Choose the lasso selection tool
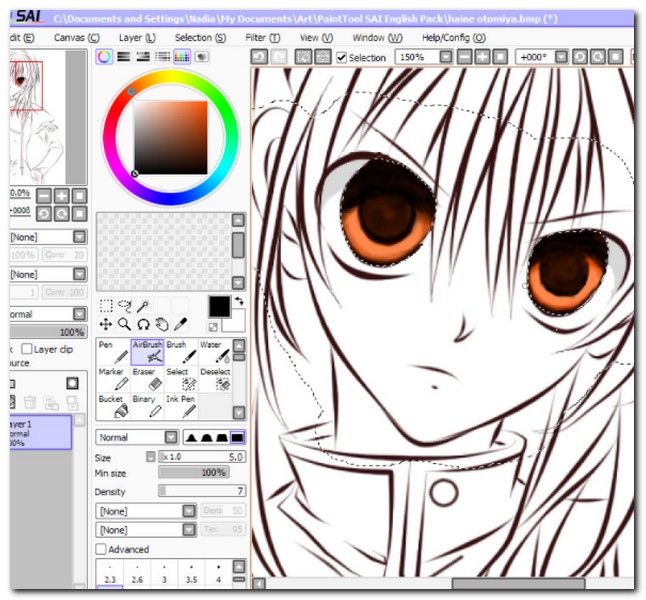This screenshot has height=600, width=646. [125, 306]
